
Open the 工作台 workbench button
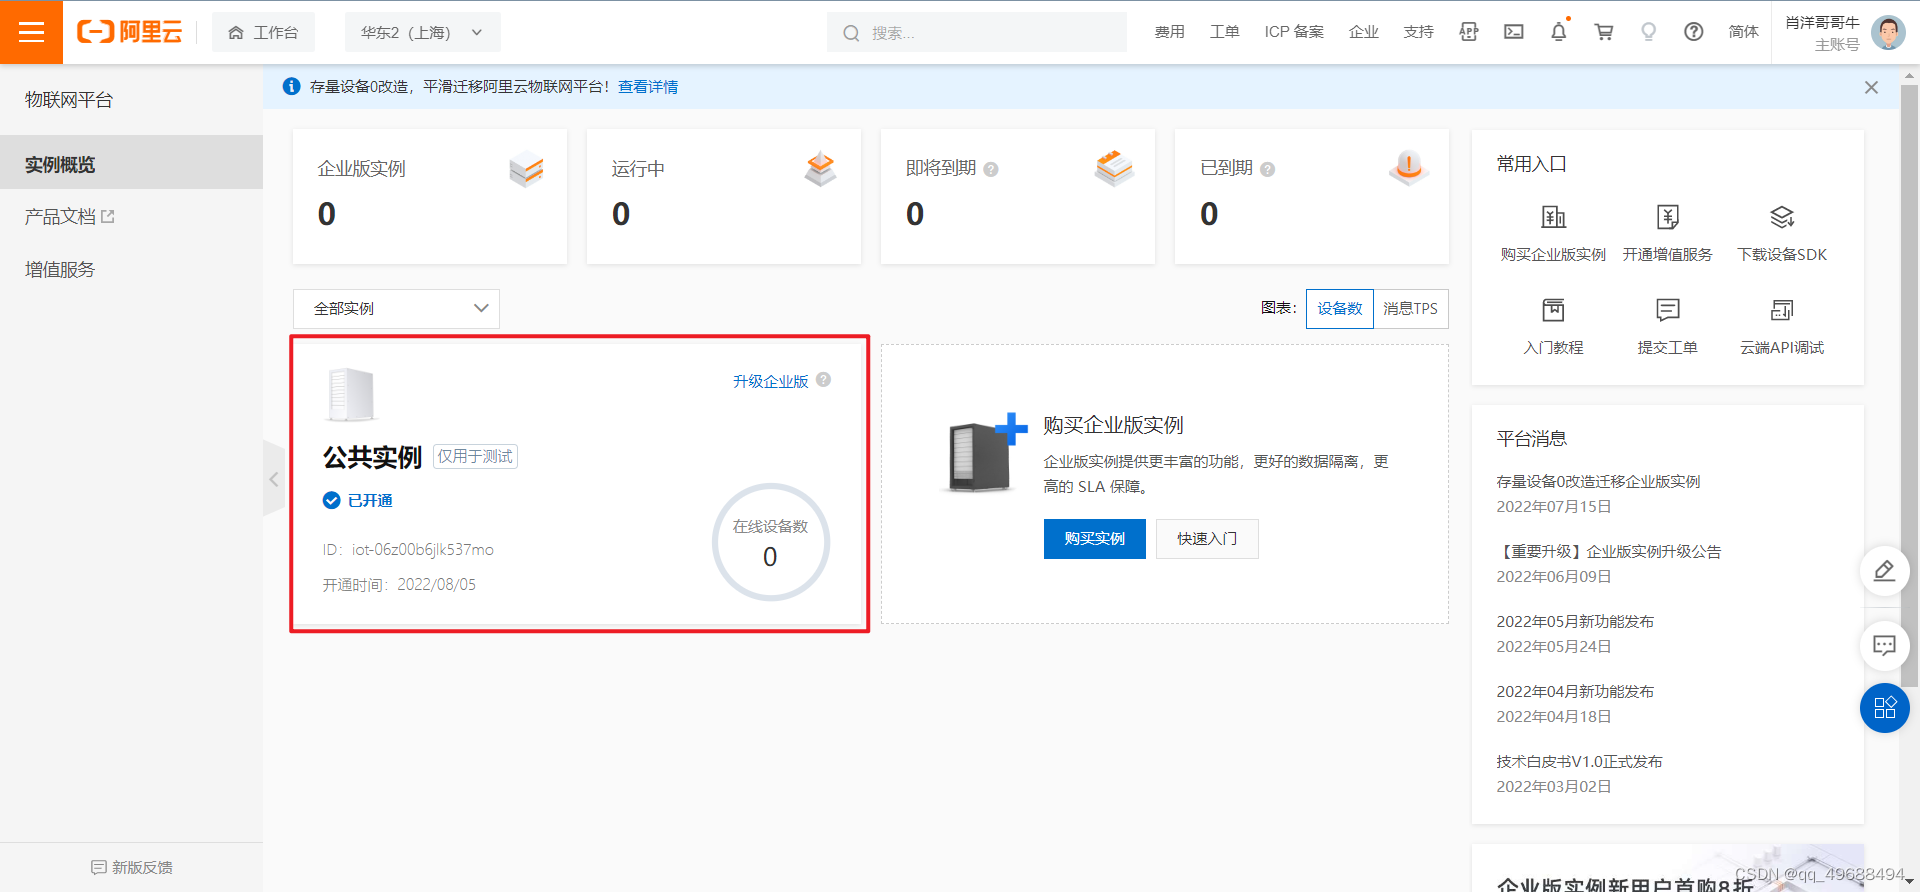pyautogui.click(x=263, y=32)
